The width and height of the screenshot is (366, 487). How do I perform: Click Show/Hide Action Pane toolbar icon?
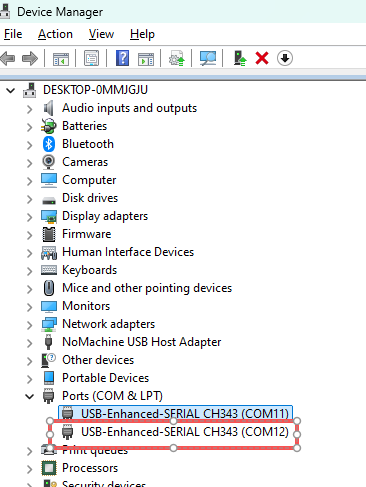146,59
